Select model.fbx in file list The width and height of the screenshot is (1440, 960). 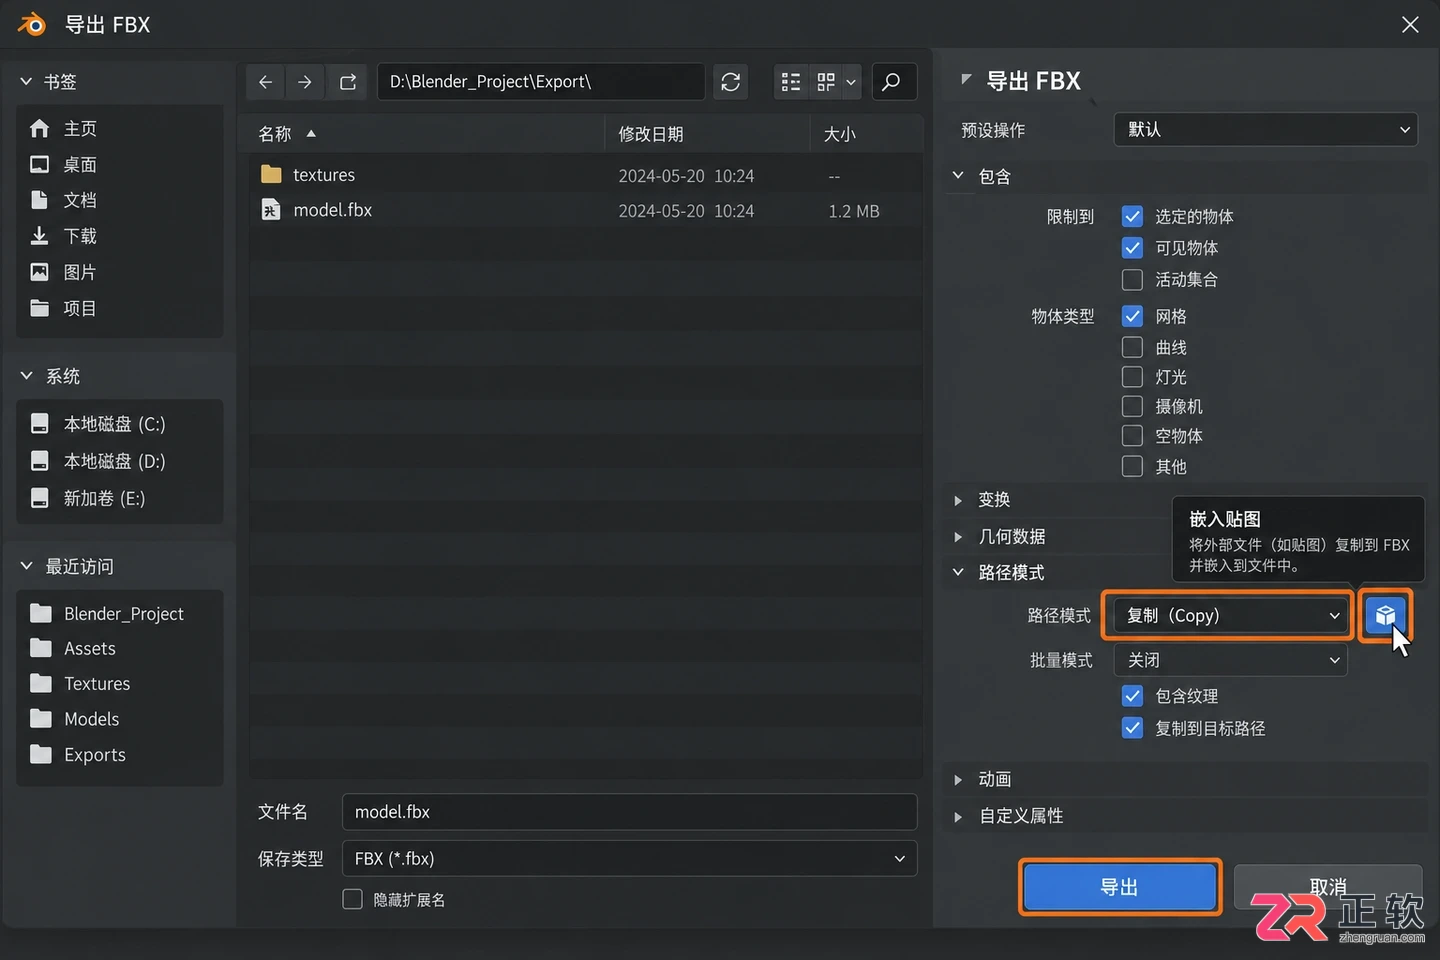[x=586, y=210]
